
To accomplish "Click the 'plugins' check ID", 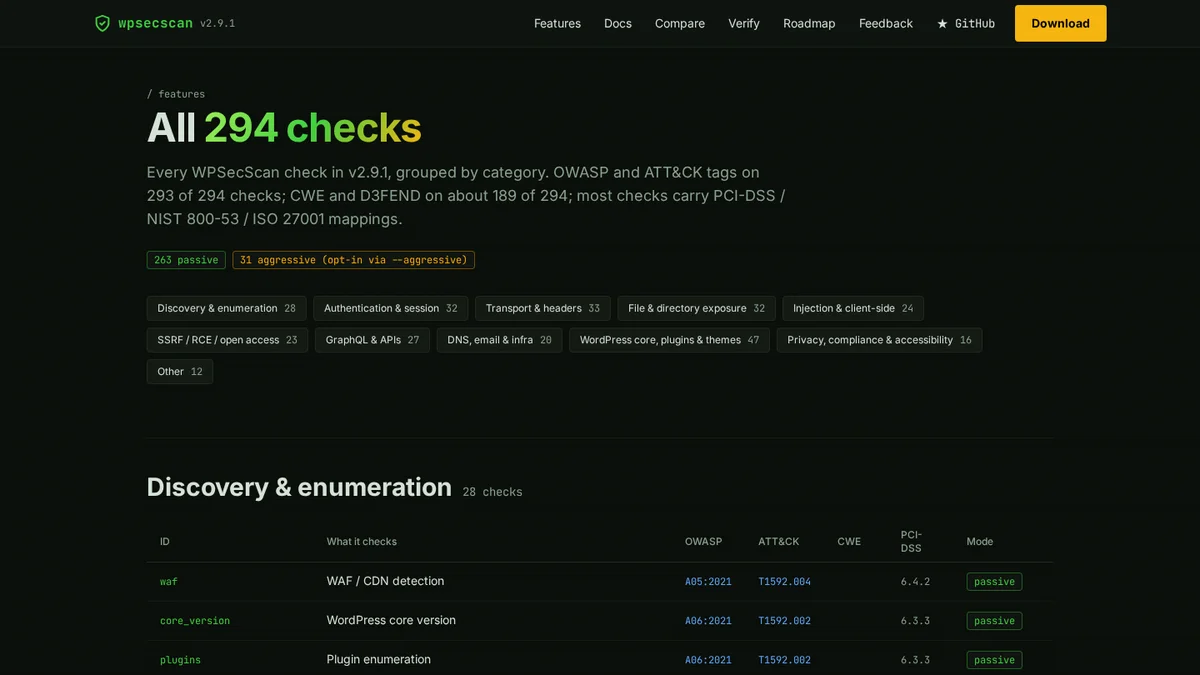I will pos(180,660).
